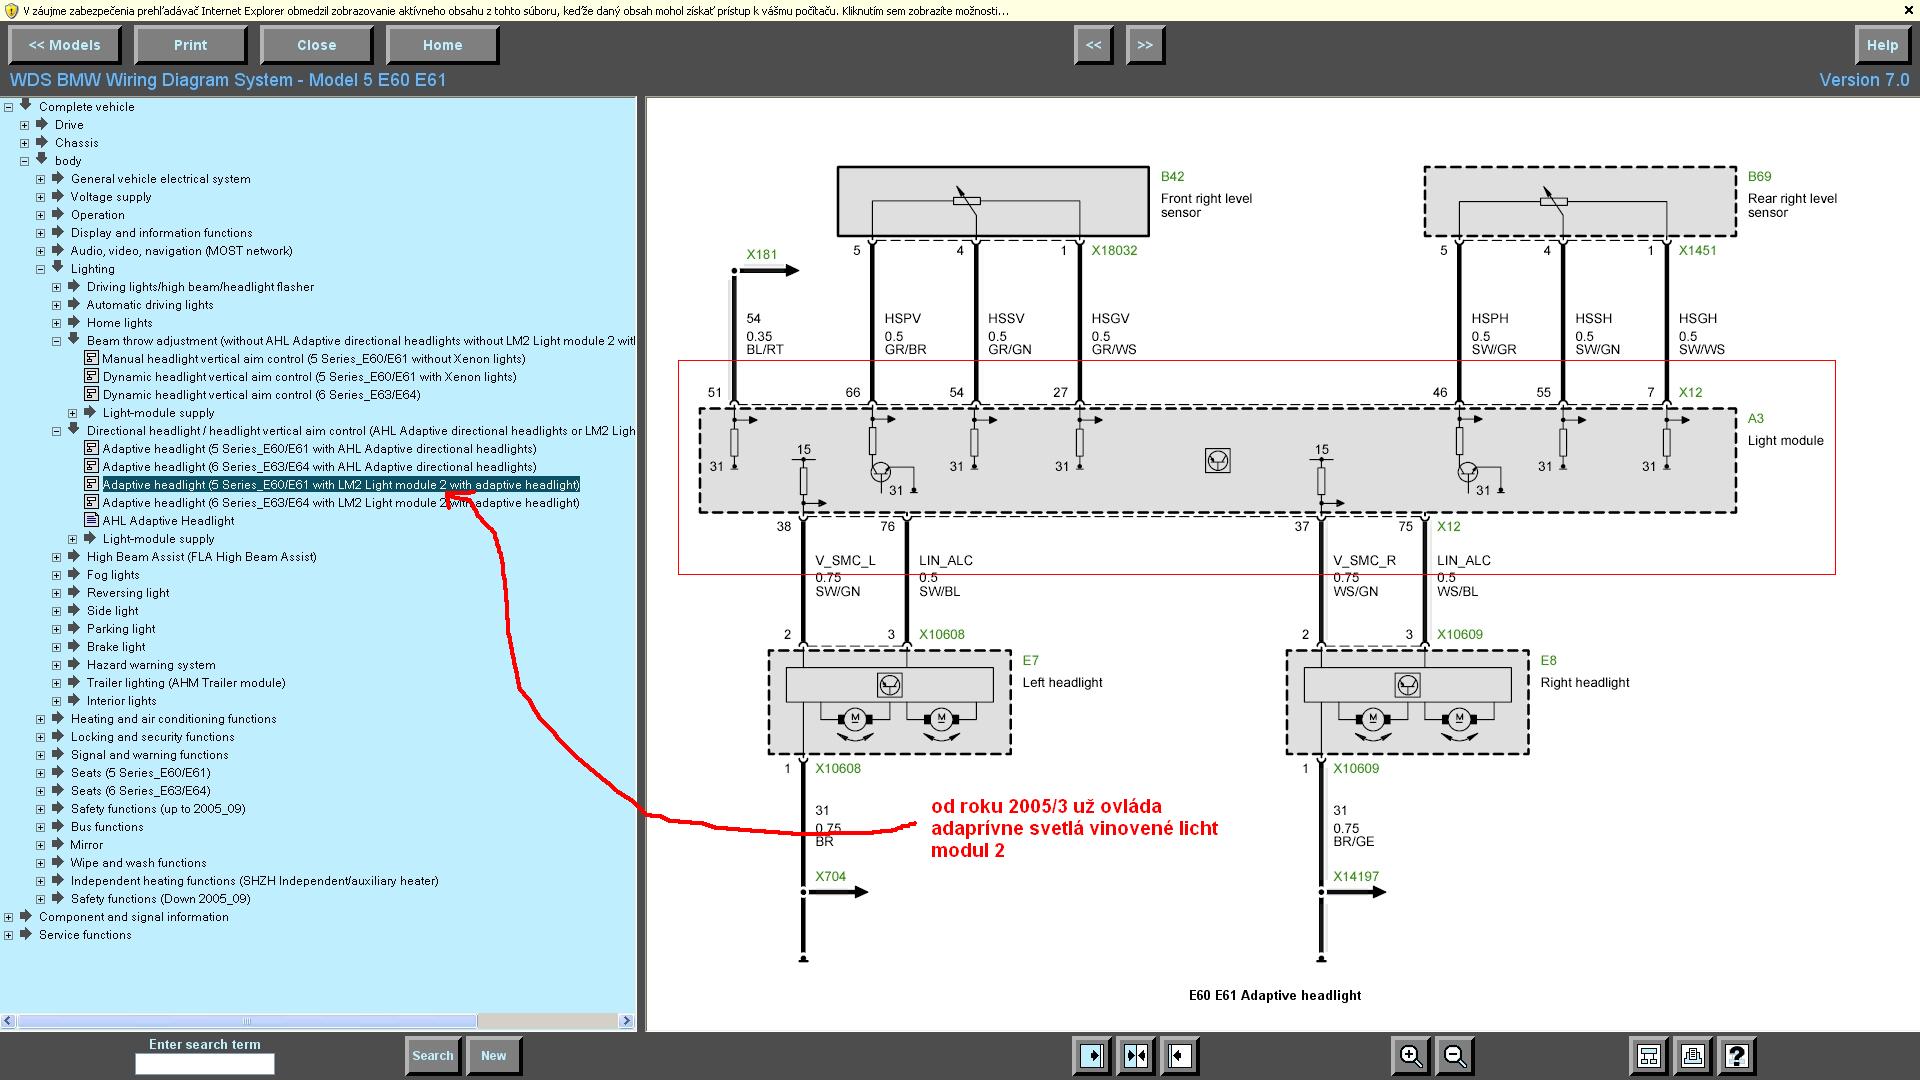Expand the Heating and air conditioning functions node
The image size is (1920, 1080).
[40, 719]
